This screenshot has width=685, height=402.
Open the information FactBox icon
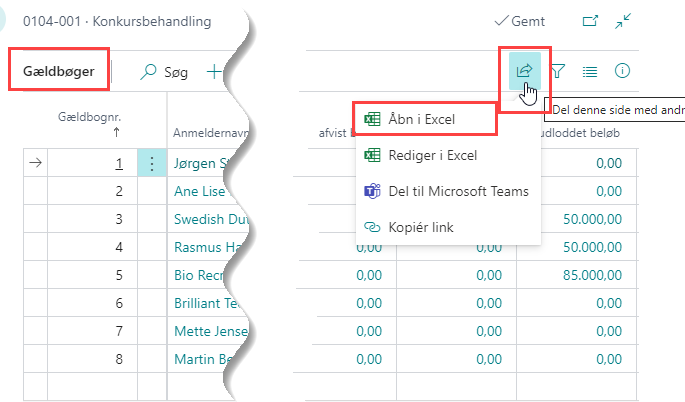[x=622, y=71]
